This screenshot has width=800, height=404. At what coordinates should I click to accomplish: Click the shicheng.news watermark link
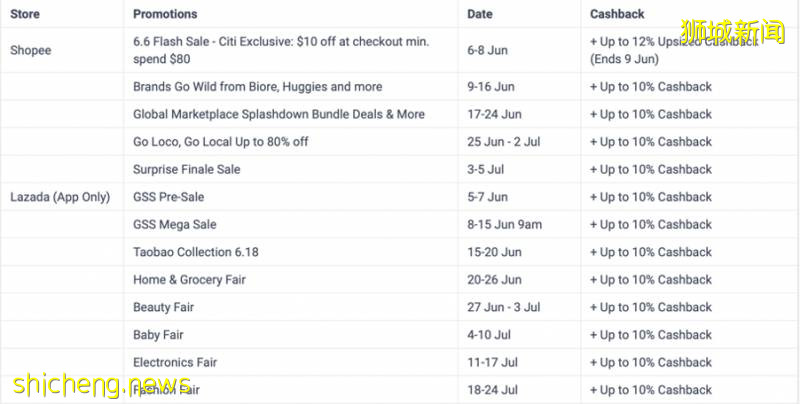100,385
